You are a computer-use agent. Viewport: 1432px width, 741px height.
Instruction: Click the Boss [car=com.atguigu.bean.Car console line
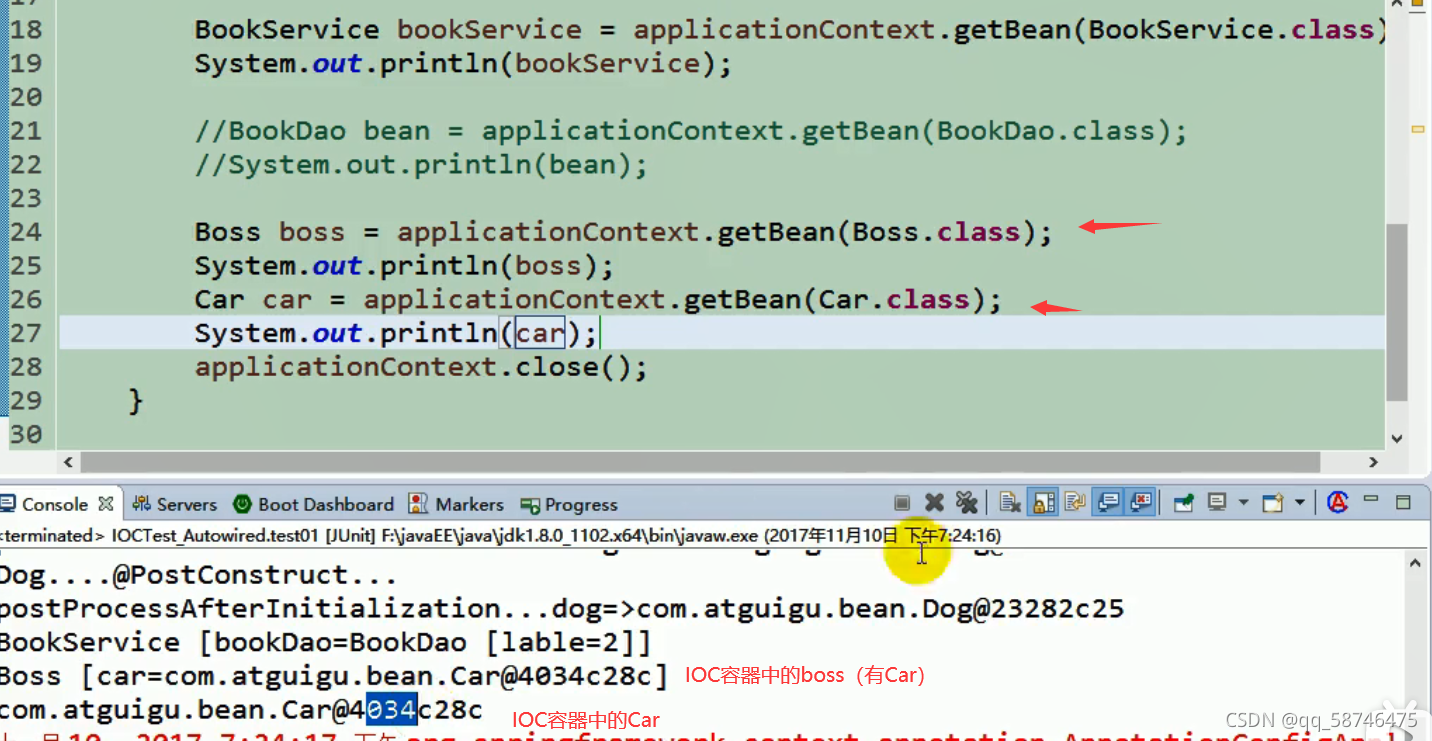[334, 677]
